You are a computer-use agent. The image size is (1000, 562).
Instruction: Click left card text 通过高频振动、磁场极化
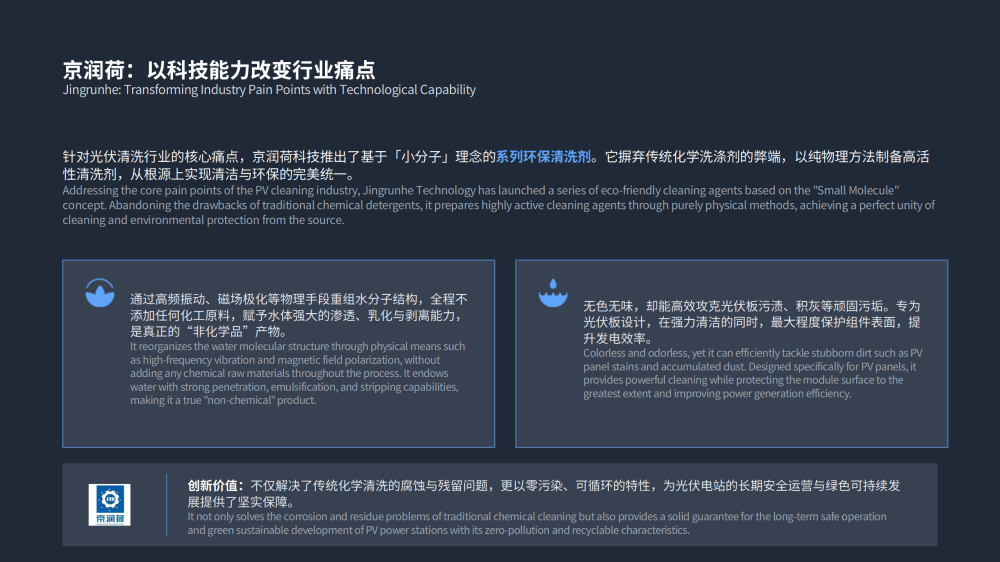[x=299, y=315]
